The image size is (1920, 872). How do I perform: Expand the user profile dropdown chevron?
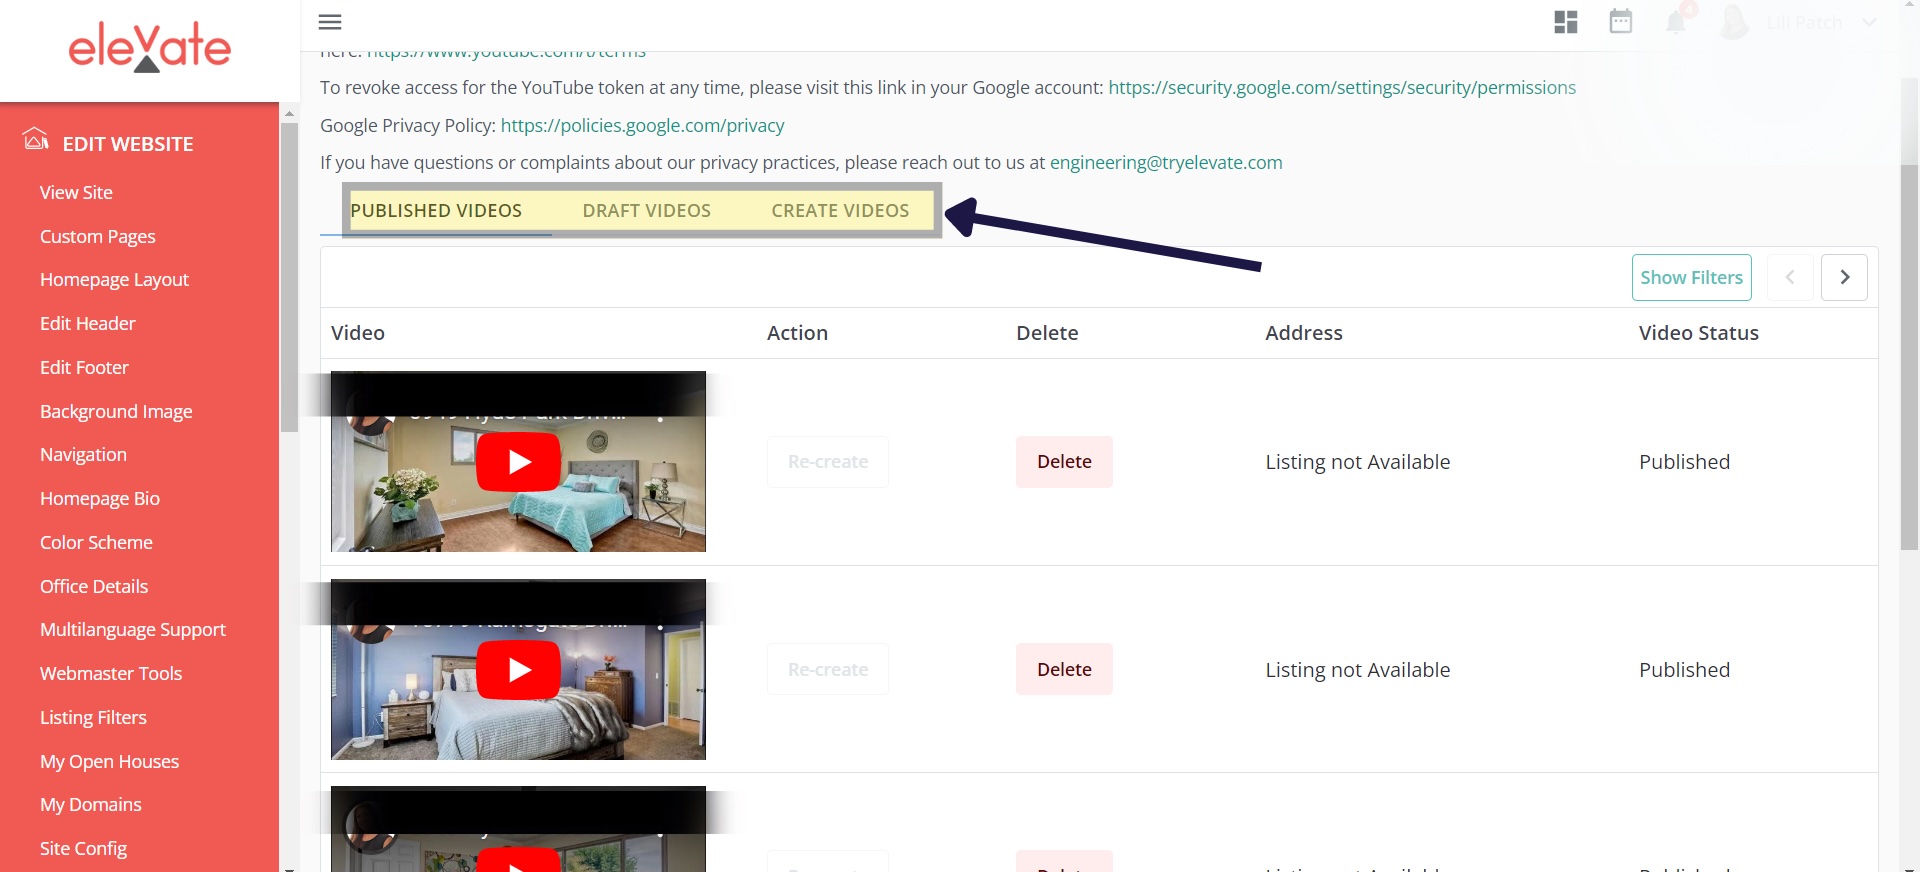[x=1869, y=22]
